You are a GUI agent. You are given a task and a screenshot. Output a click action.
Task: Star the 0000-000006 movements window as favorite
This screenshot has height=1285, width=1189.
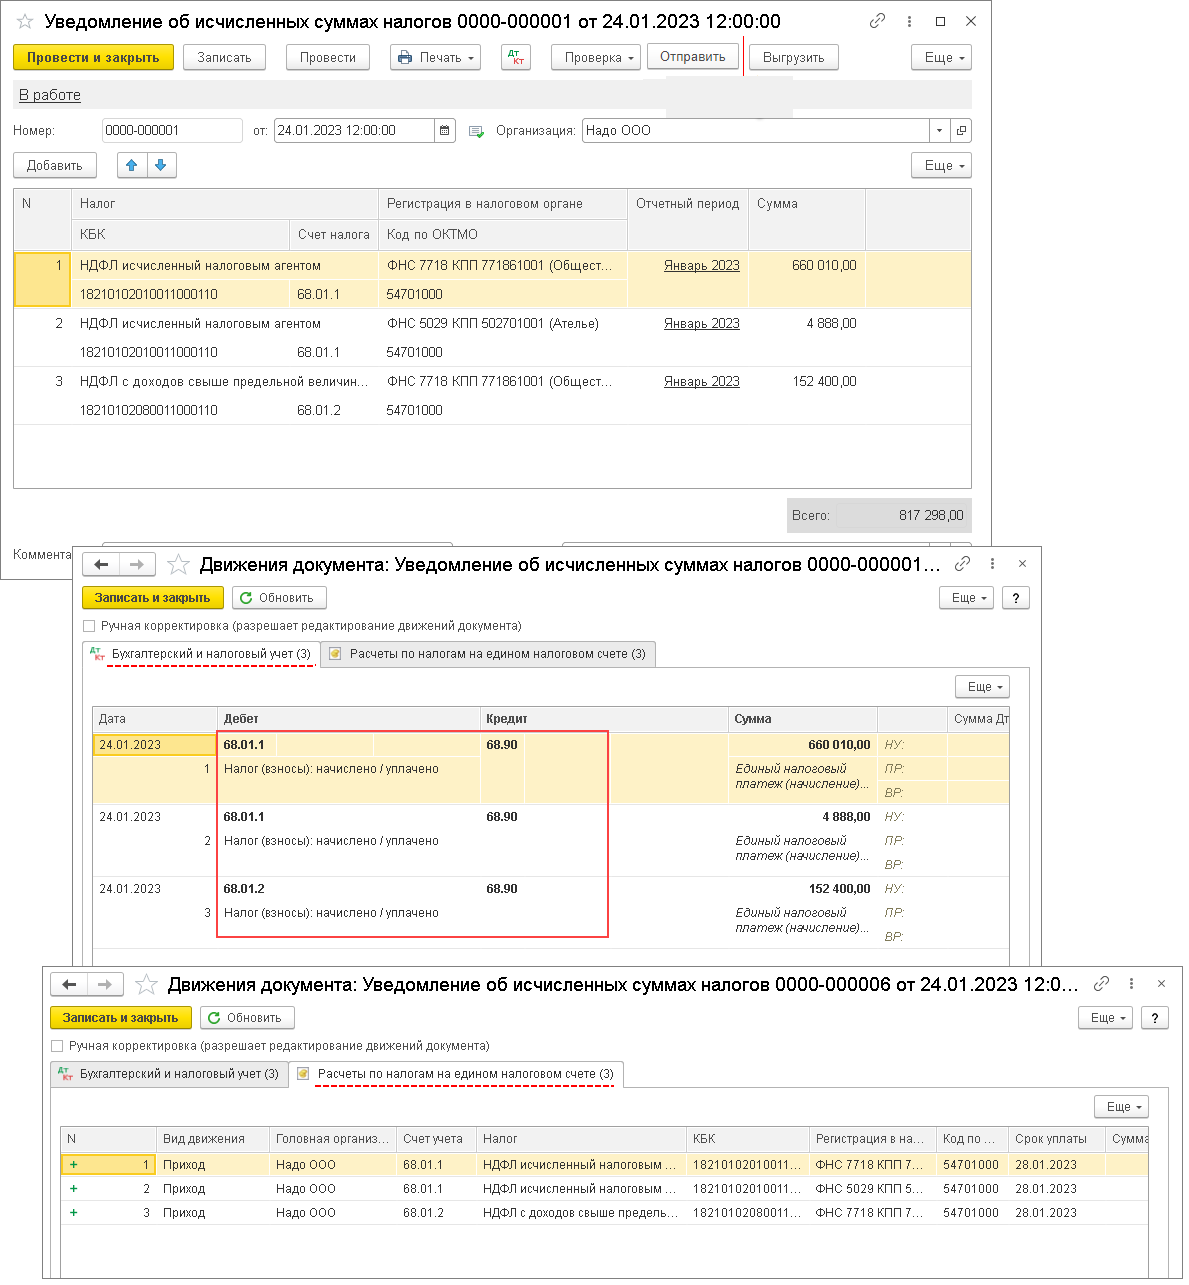tap(146, 985)
